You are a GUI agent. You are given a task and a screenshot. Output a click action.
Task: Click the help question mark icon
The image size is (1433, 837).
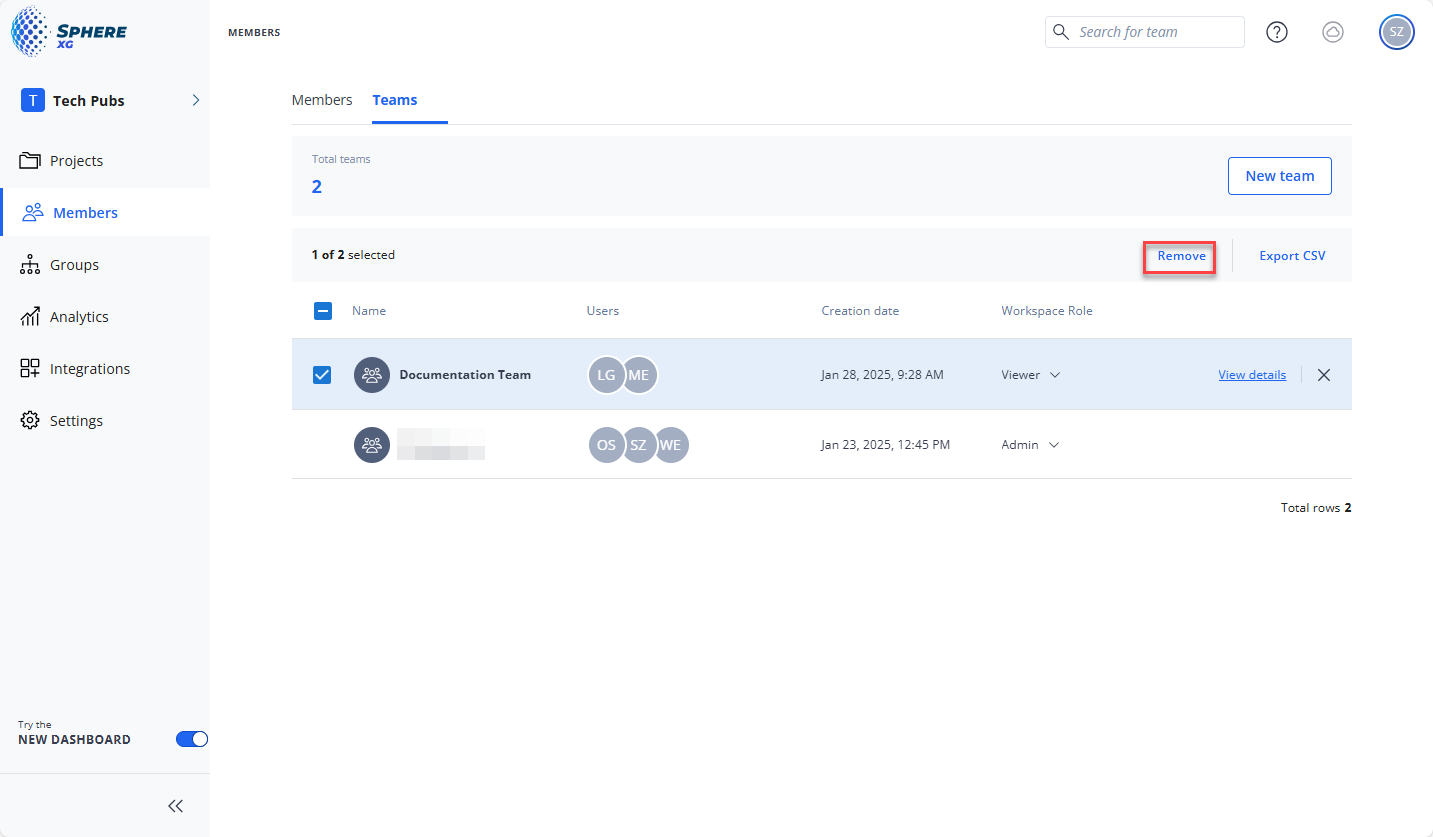(1276, 32)
